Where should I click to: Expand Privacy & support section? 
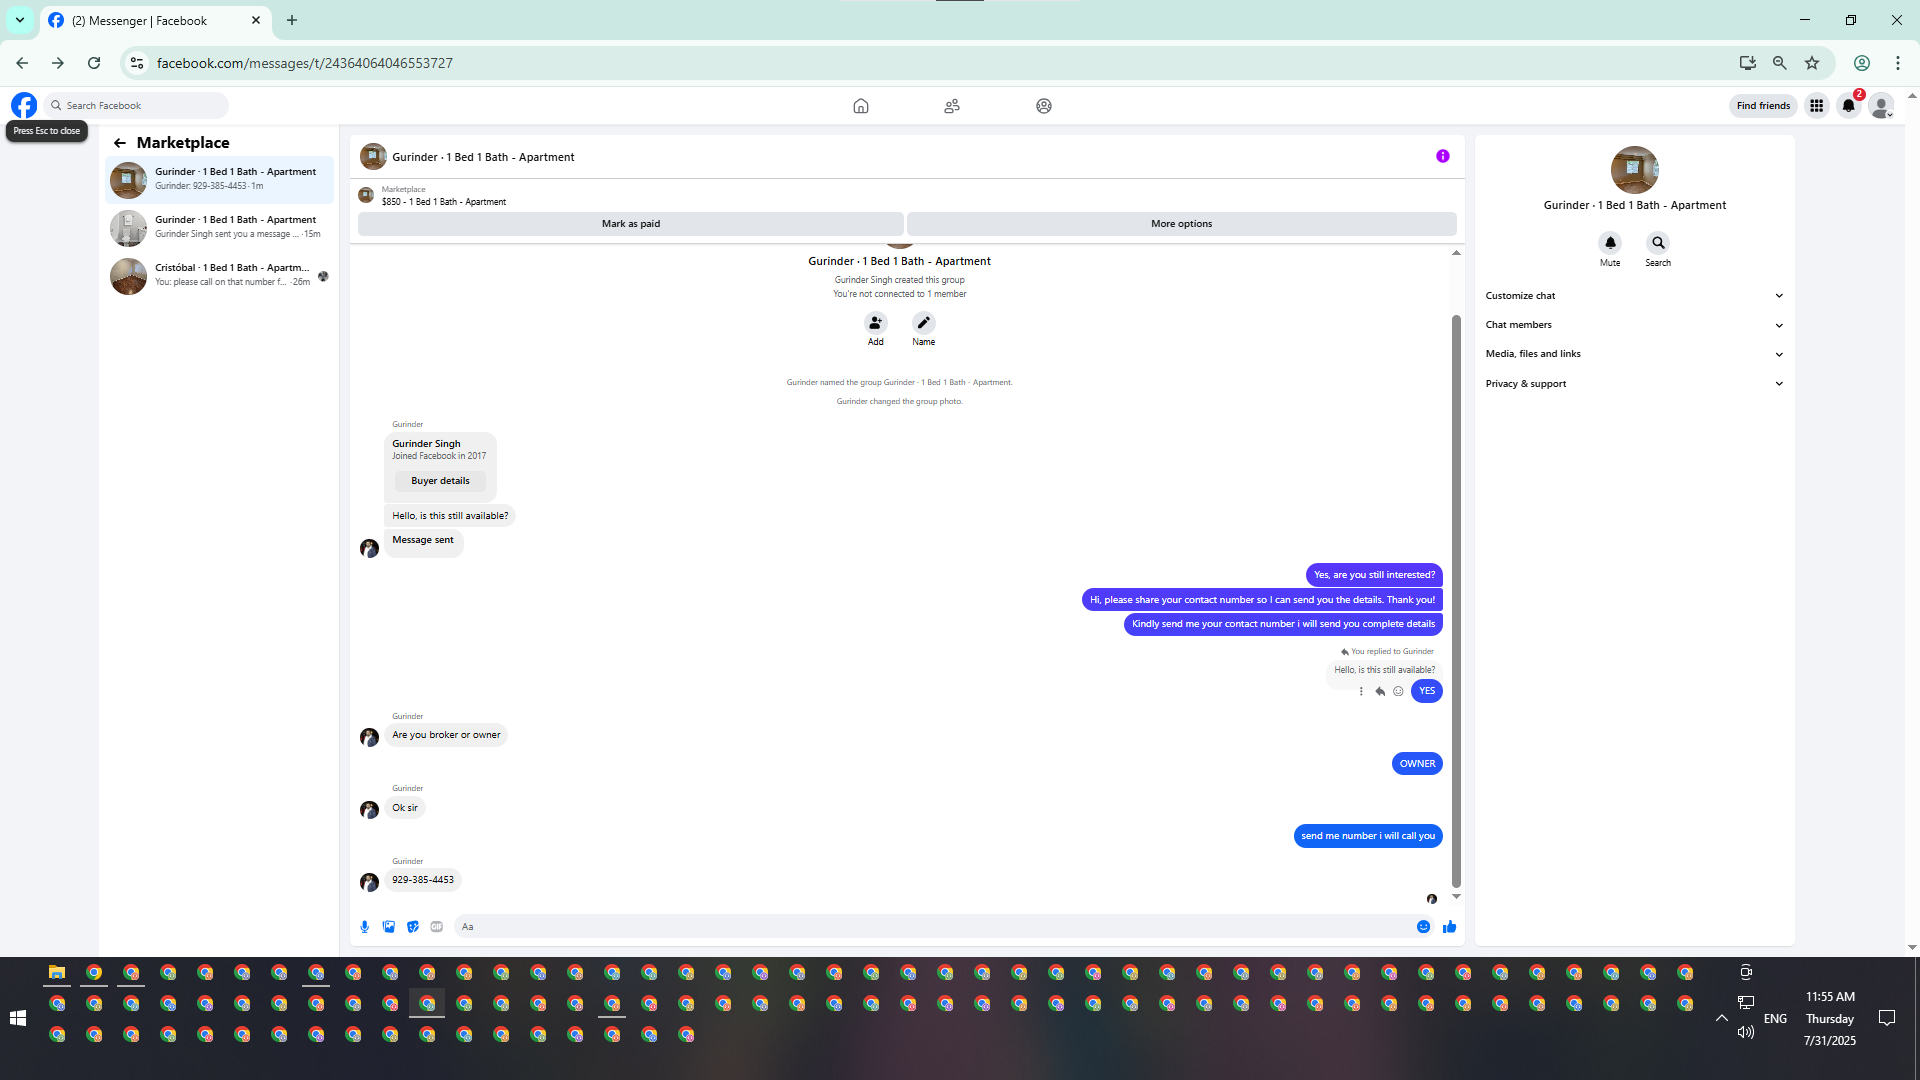pos(1634,384)
